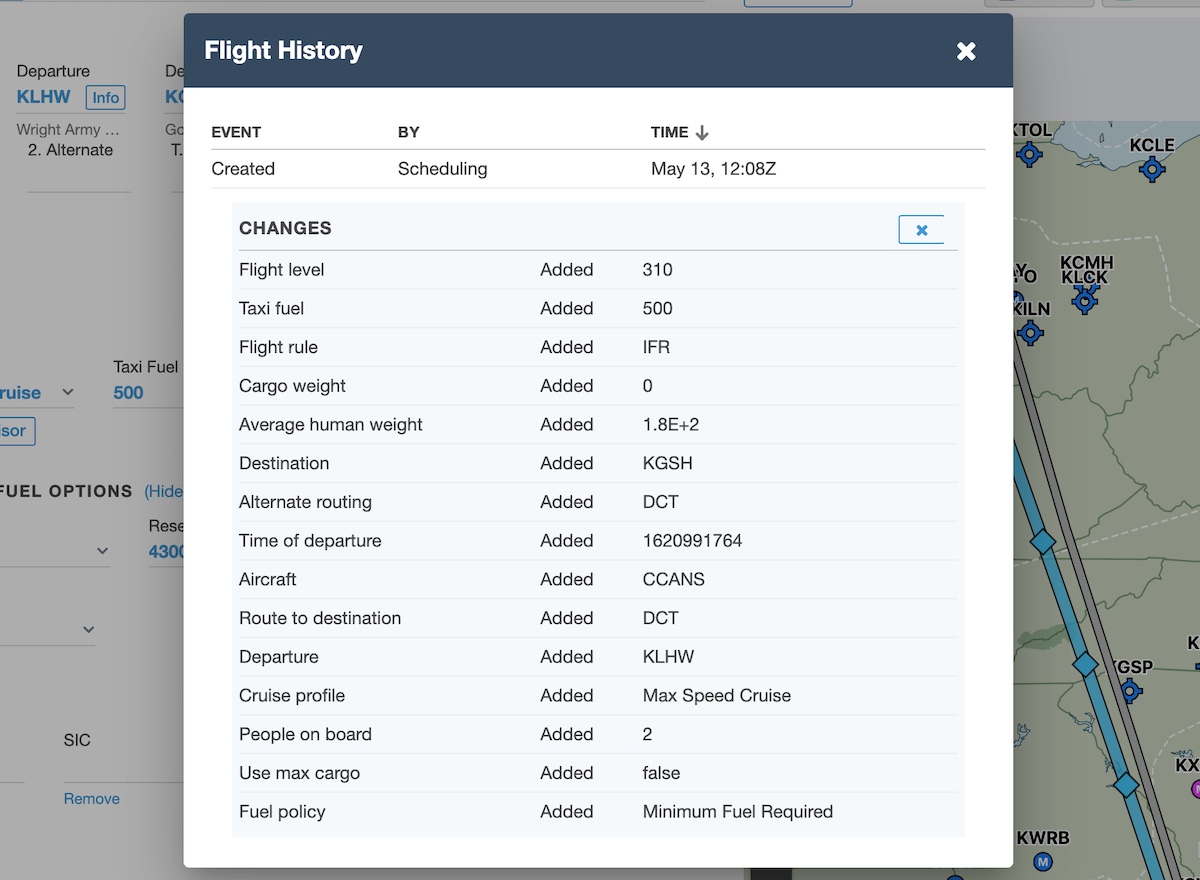The image size is (1200, 880).
Task: Select the KWRB airport marker on map
Action: tap(1044, 860)
